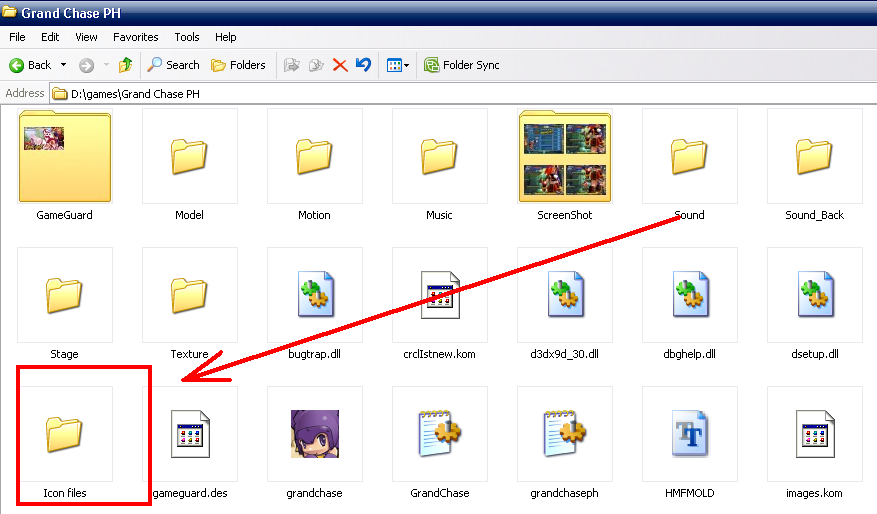Select the grandchase character icon
877x514 pixels.
(315, 434)
